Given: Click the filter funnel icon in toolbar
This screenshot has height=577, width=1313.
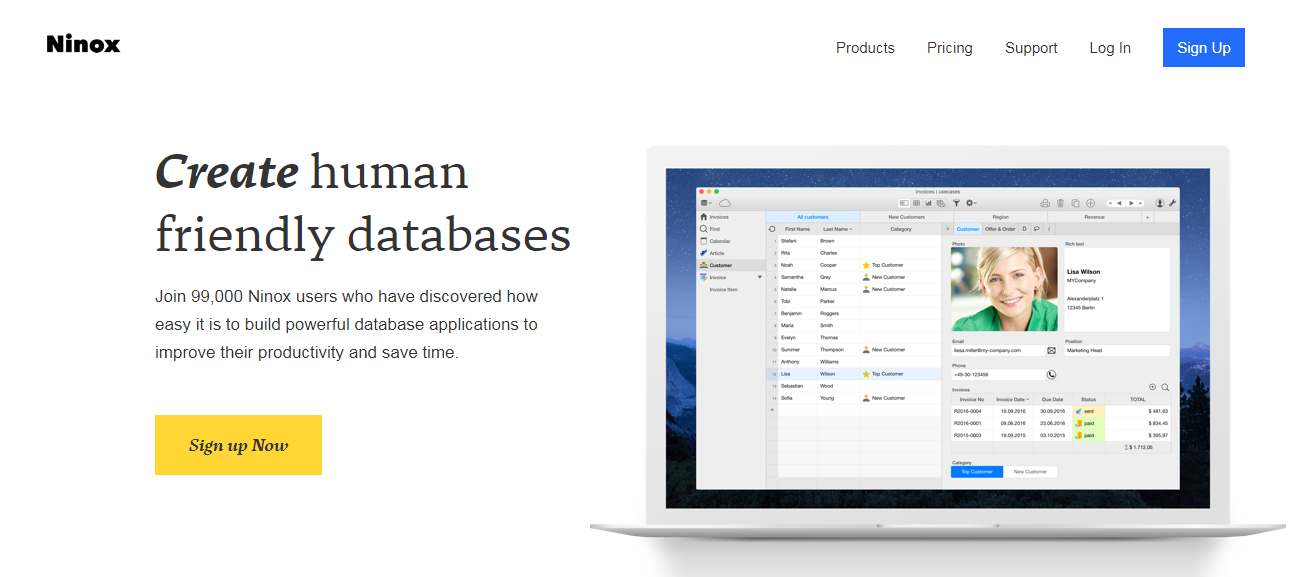Looking at the screenshot, I should tap(956, 203).
